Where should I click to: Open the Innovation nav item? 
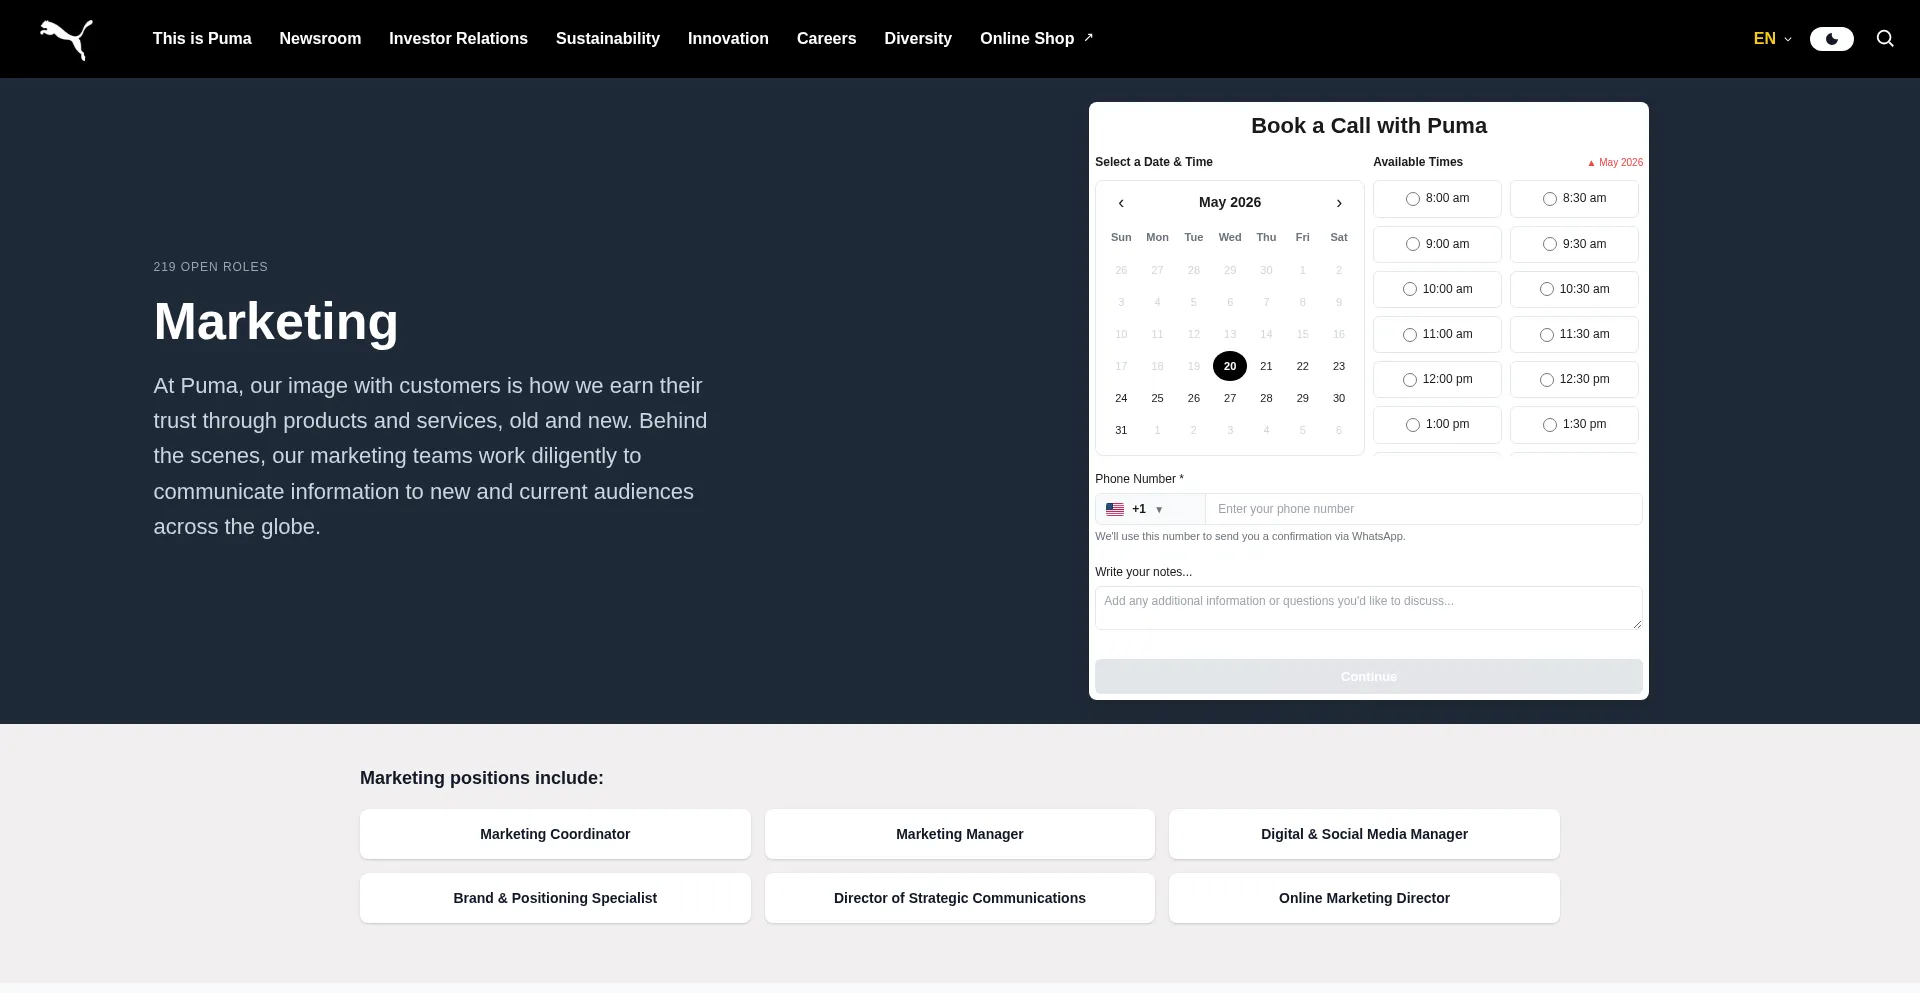point(728,39)
